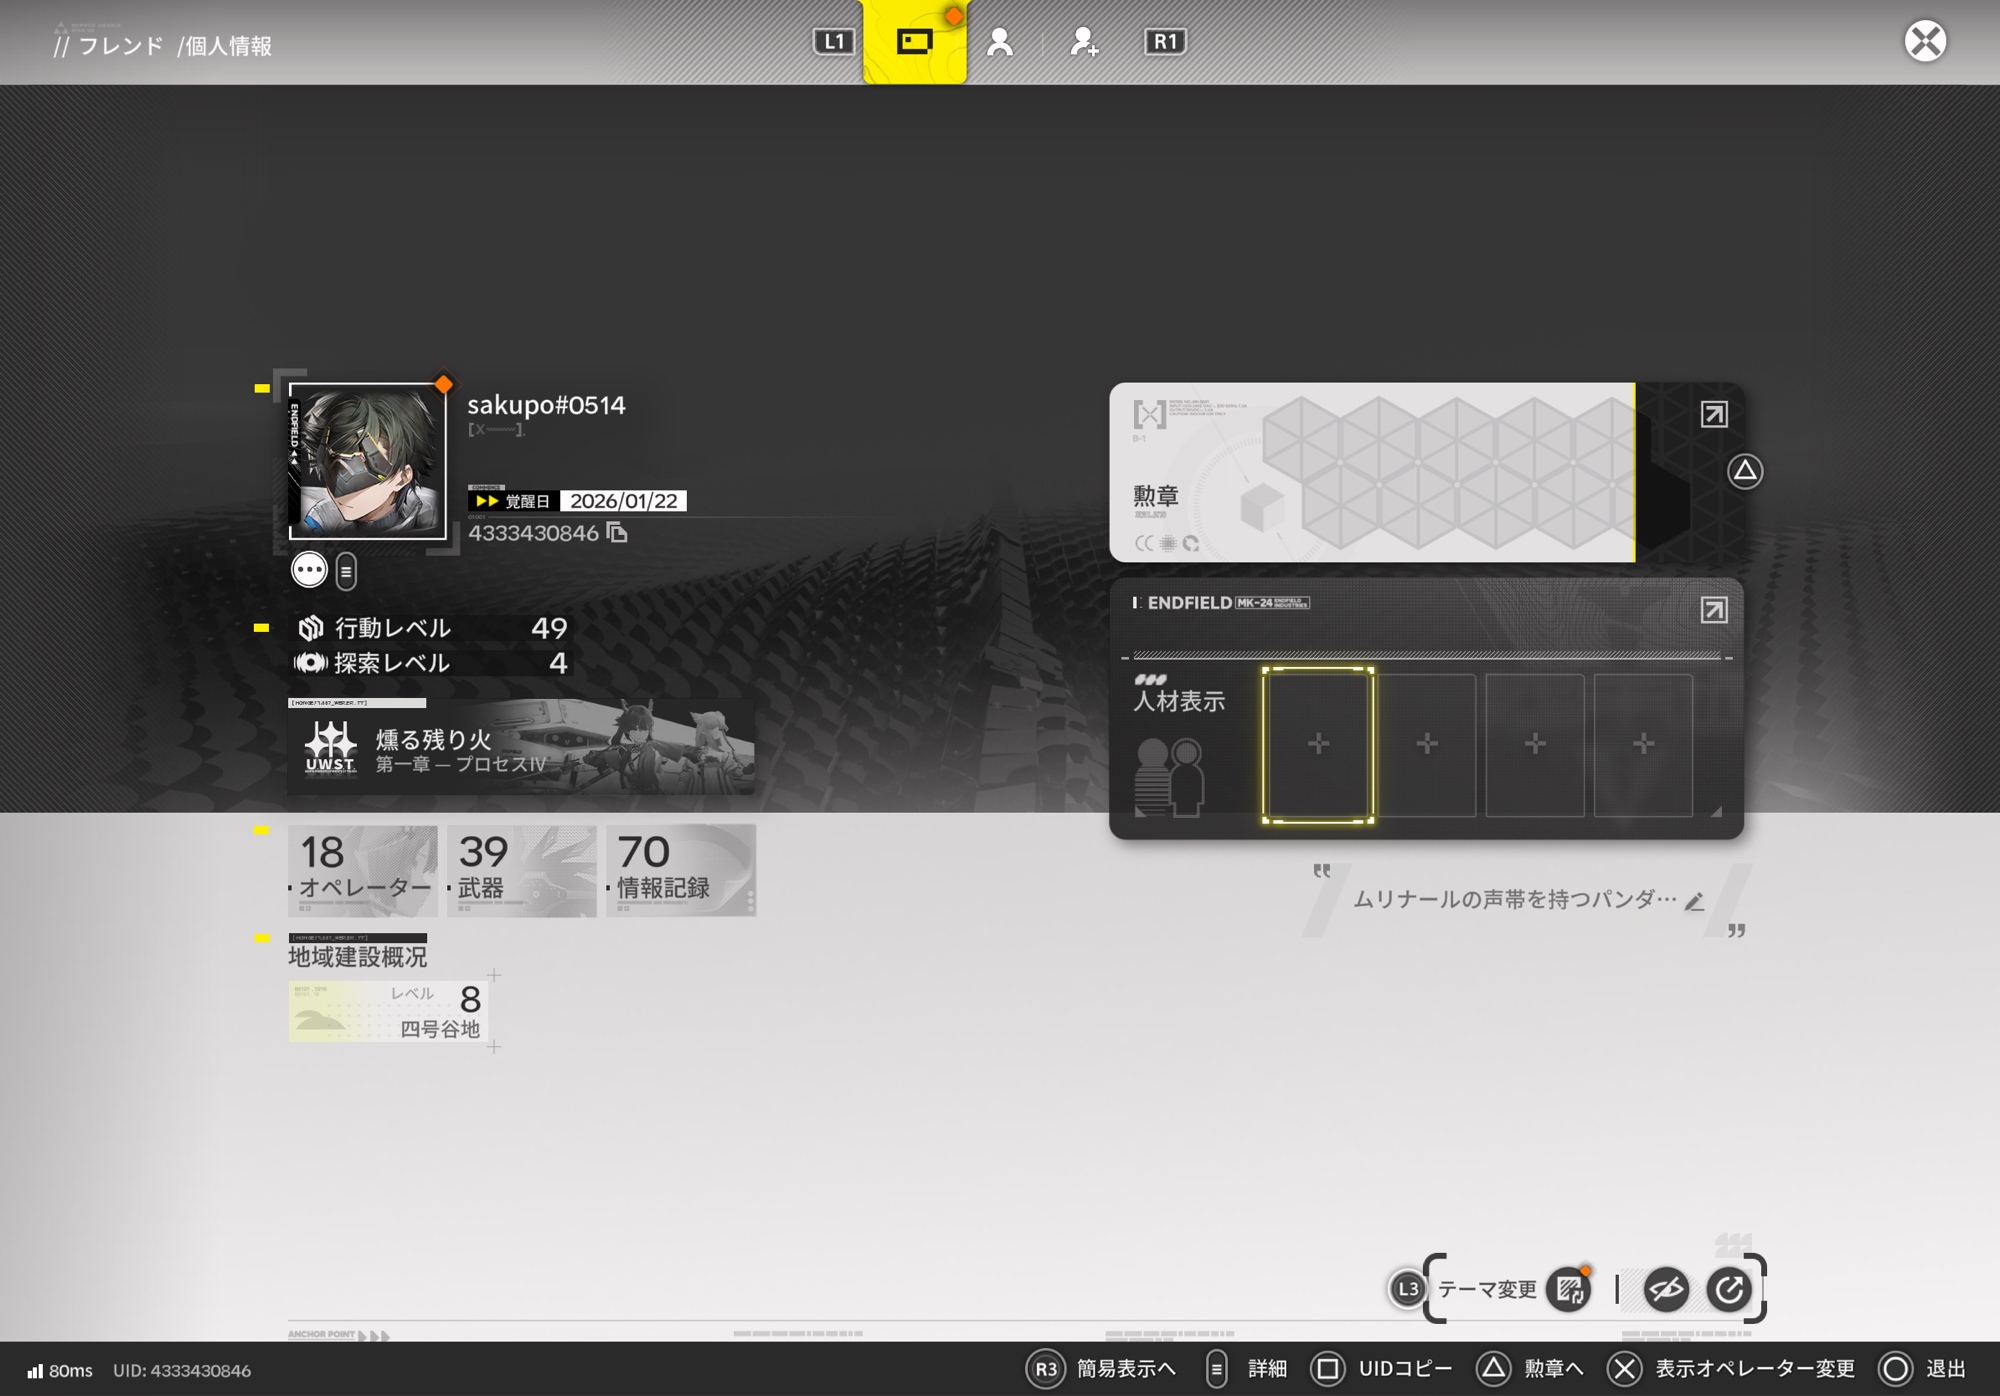Open the add friend tab icon
The image size is (2000, 1396).
[1083, 42]
